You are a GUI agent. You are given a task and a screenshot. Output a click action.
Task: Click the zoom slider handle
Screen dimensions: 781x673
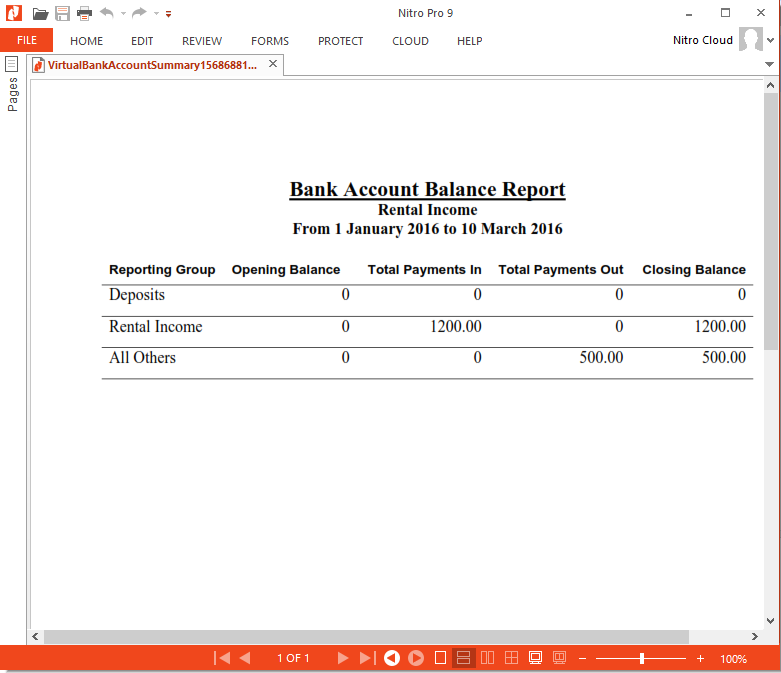tap(642, 659)
